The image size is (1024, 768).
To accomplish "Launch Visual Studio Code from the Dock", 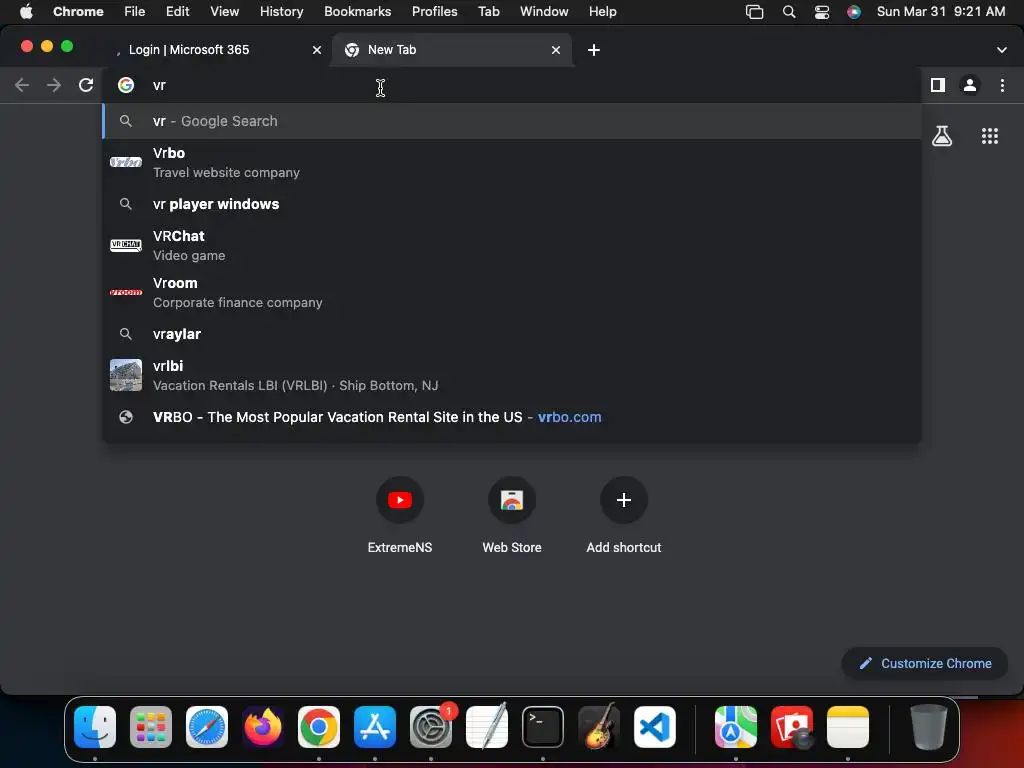I will 654,727.
